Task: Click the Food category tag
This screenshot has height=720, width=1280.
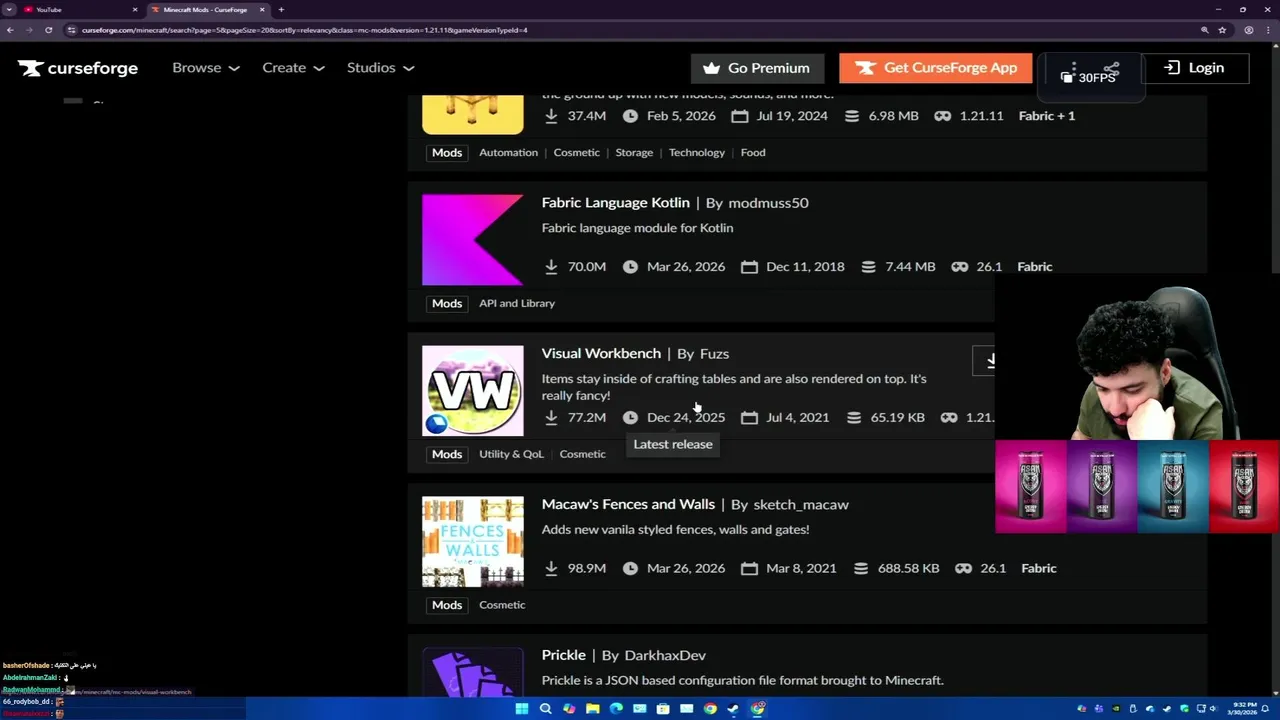Action: [x=753, y=152]
